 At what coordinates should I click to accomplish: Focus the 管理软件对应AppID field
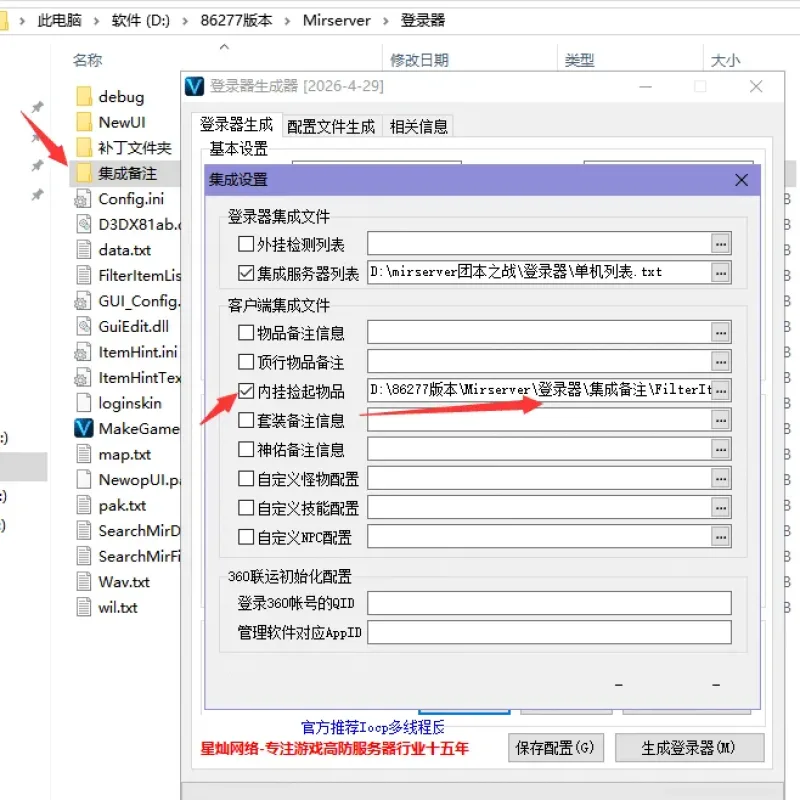click(549, 633)
